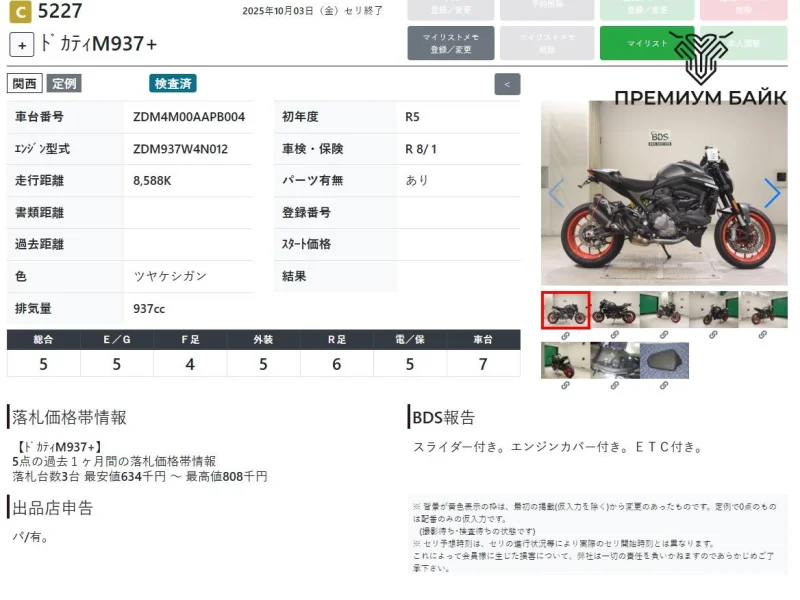View the seat photo thumbnail
This screenshot has width=800, height=600.
pyautogui.click(x=664, y=360)
